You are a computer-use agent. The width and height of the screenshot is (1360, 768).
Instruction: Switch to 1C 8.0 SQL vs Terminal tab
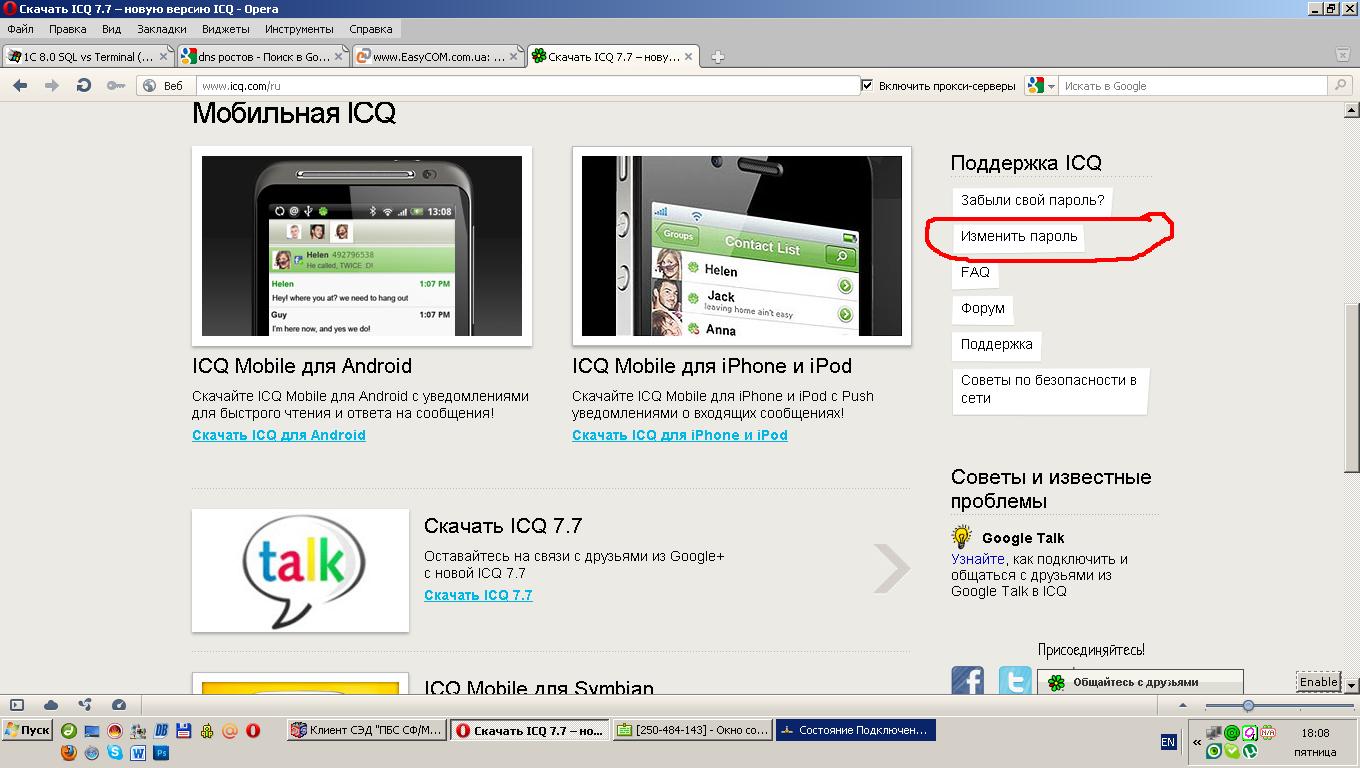(88, 57)
